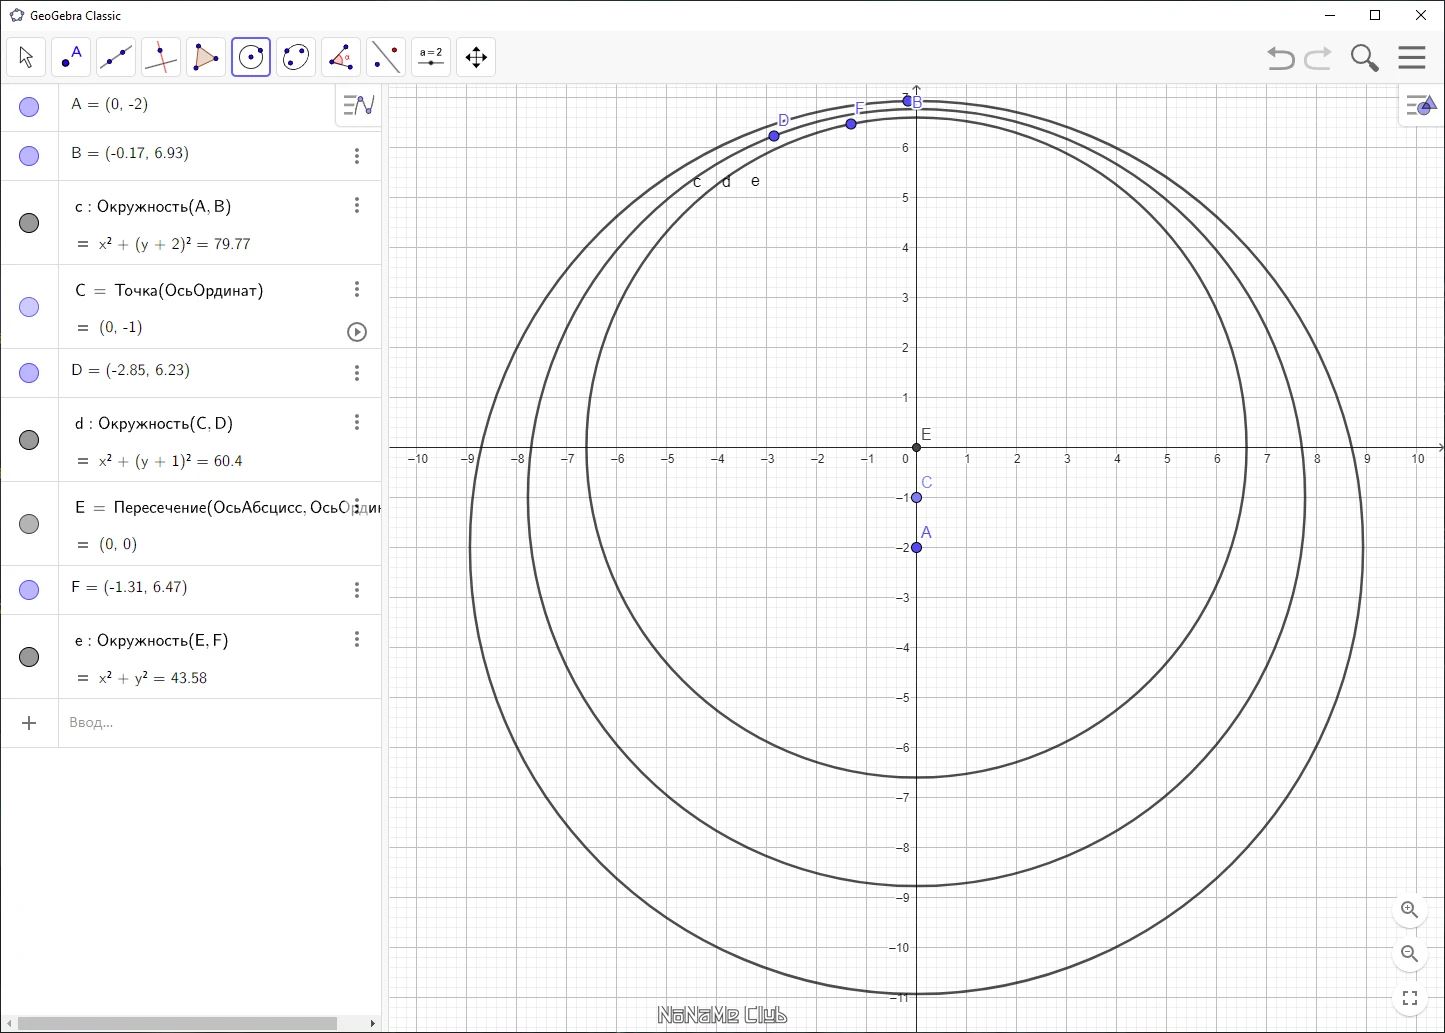Select the Move arrow tool
The width and height of the screenshot is (1445, 1033).
coord(26,57)
